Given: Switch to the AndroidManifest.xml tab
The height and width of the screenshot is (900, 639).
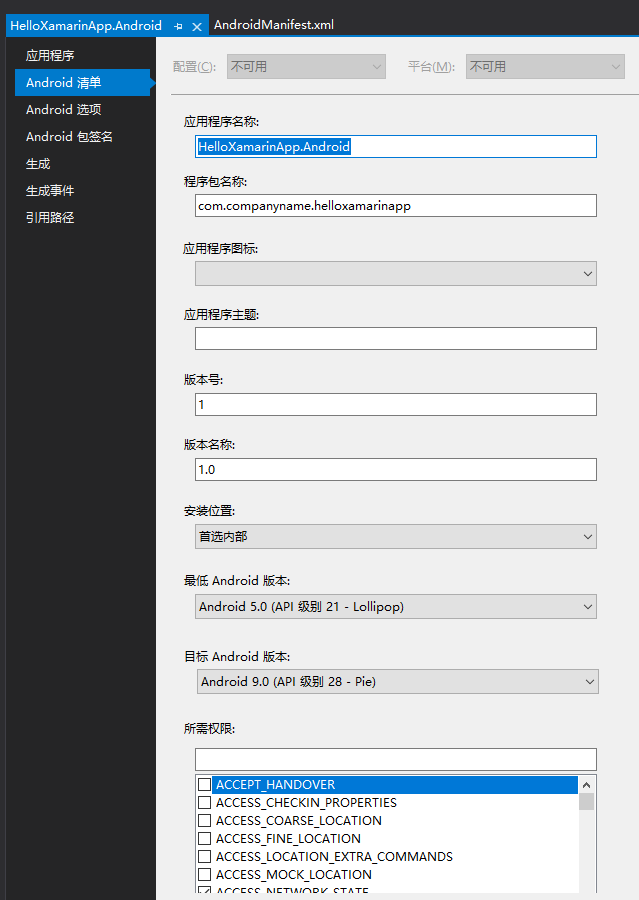Looking at the screenshot, I should (274, 25).
